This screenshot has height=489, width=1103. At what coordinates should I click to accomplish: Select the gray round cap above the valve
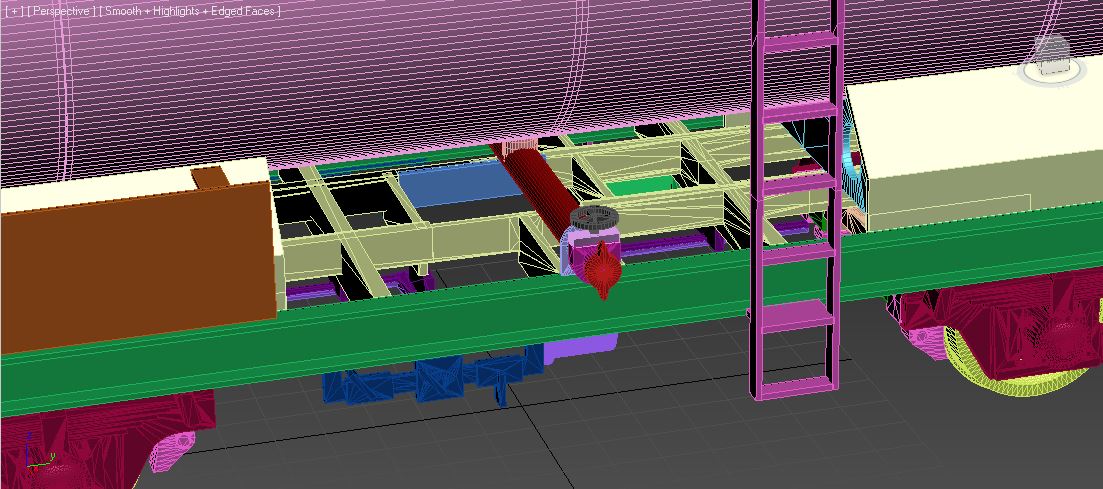coord(595,218)
